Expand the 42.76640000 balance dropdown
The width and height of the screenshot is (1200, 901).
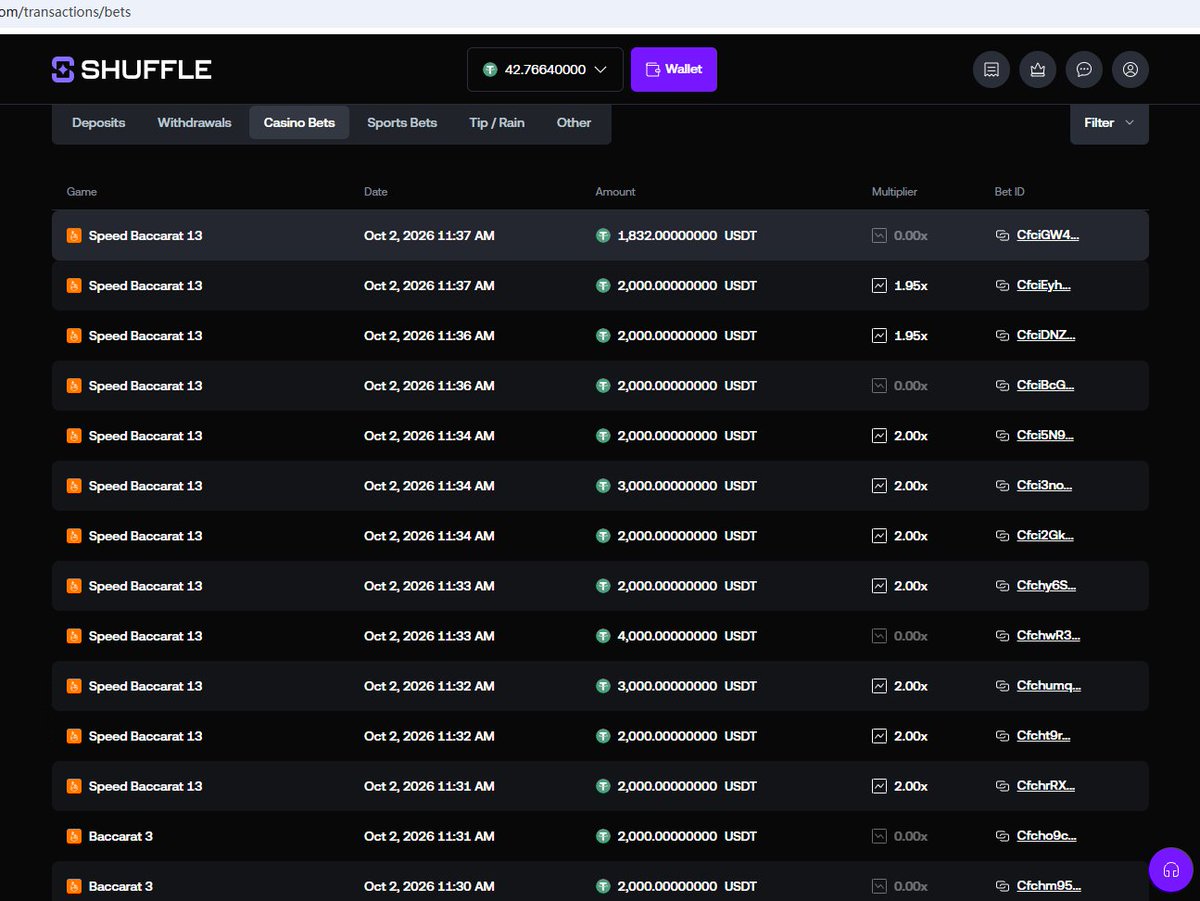click(x=545, y=70)
